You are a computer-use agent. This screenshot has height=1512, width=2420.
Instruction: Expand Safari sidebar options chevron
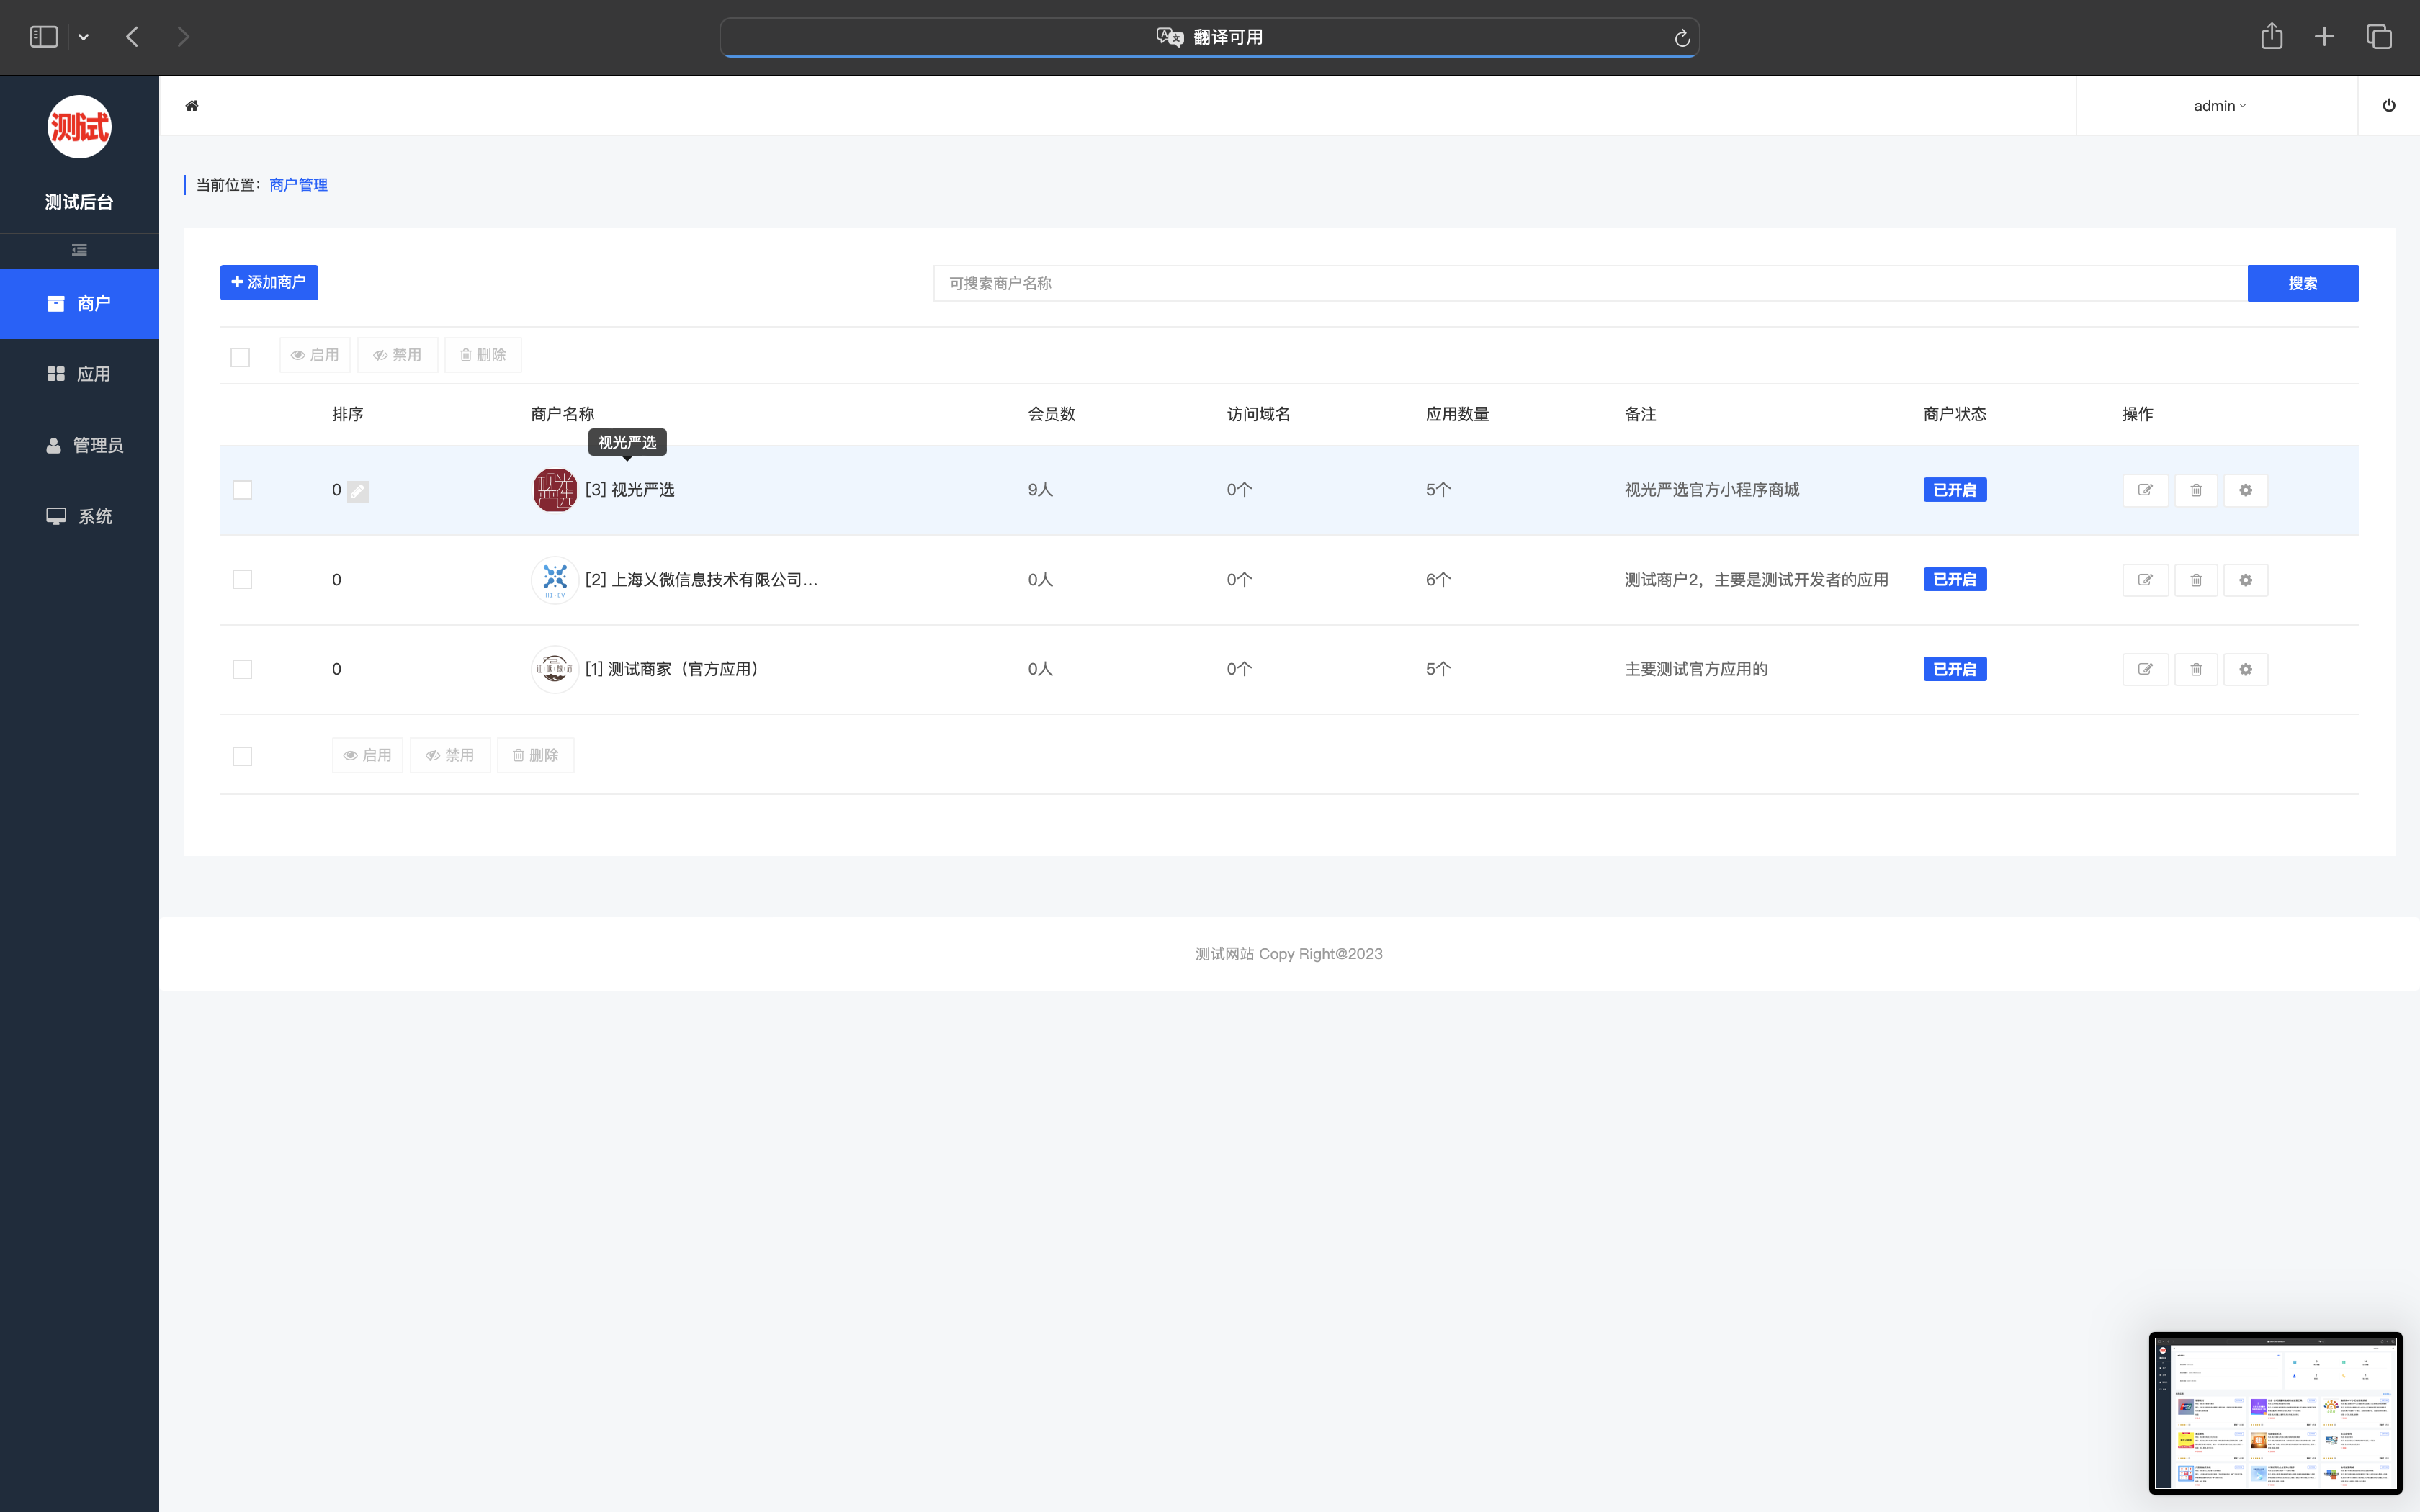tap(84, 37)
